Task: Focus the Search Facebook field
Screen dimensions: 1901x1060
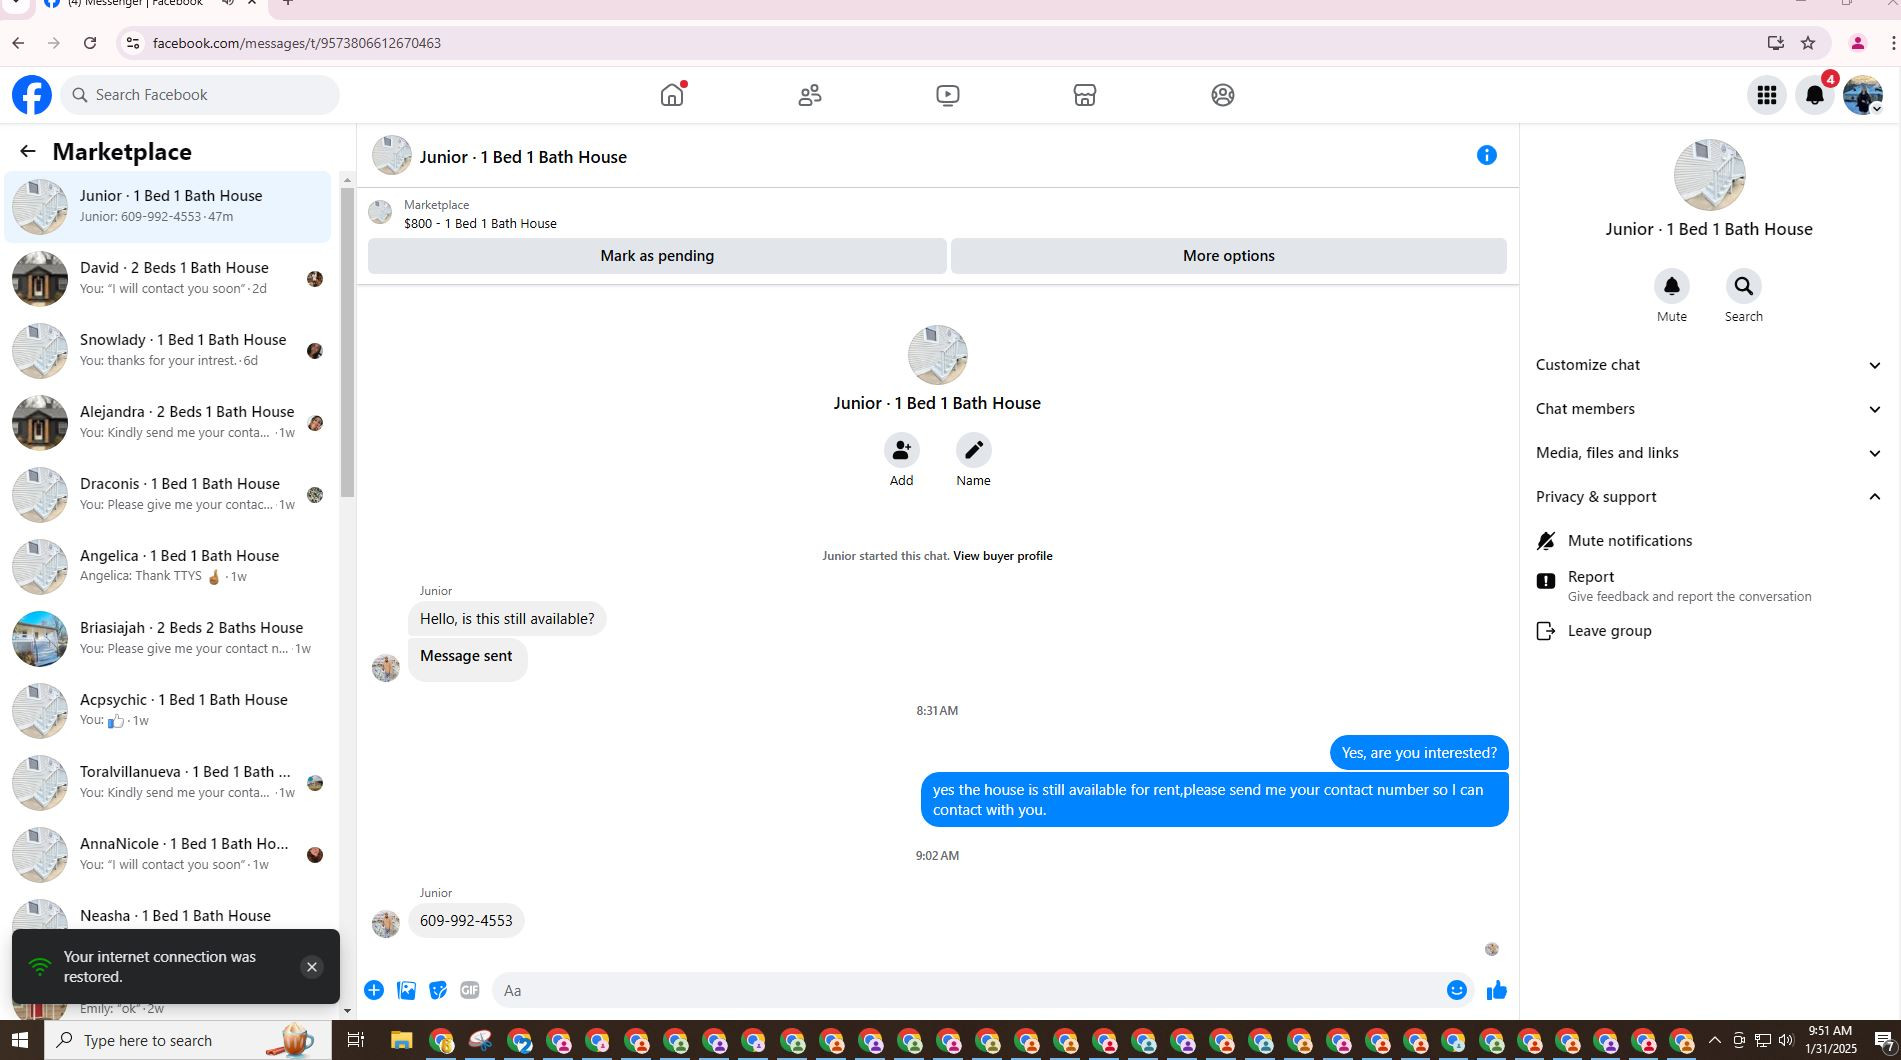Action: pos(200,95)
